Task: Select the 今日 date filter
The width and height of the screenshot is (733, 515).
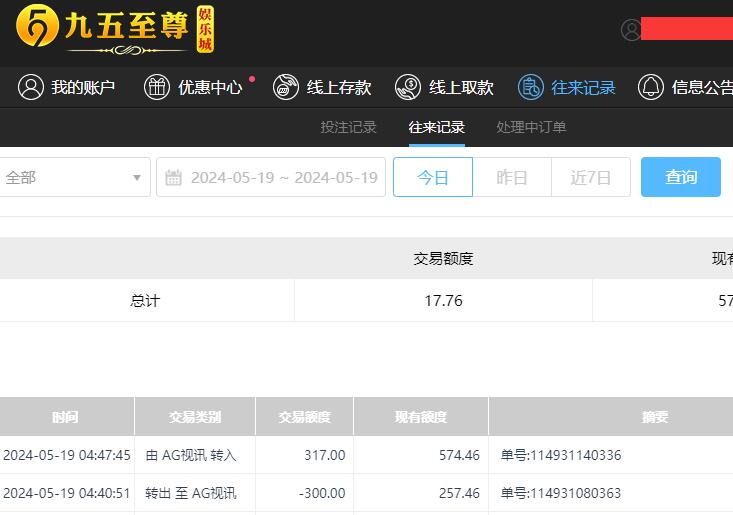Action: (433, 177)
